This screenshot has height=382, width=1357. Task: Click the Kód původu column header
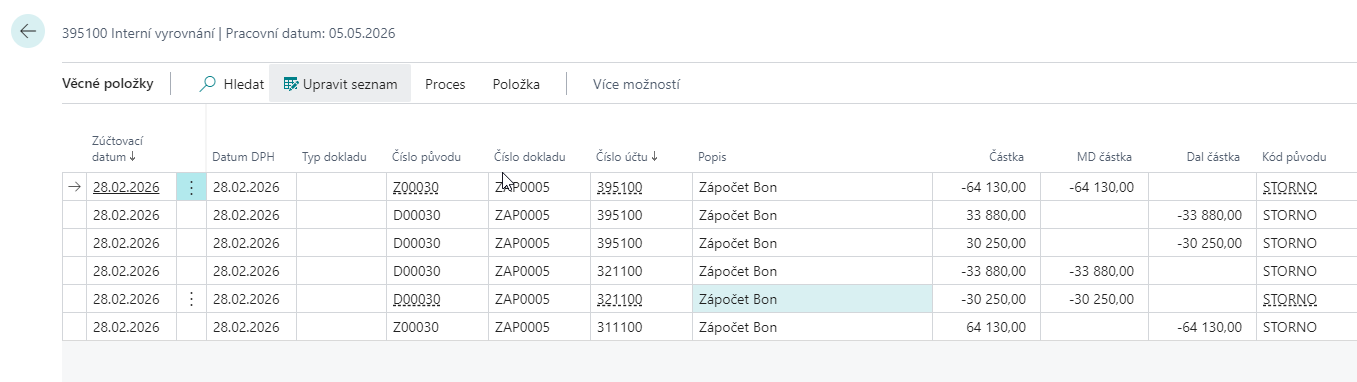coord(1294,157)
